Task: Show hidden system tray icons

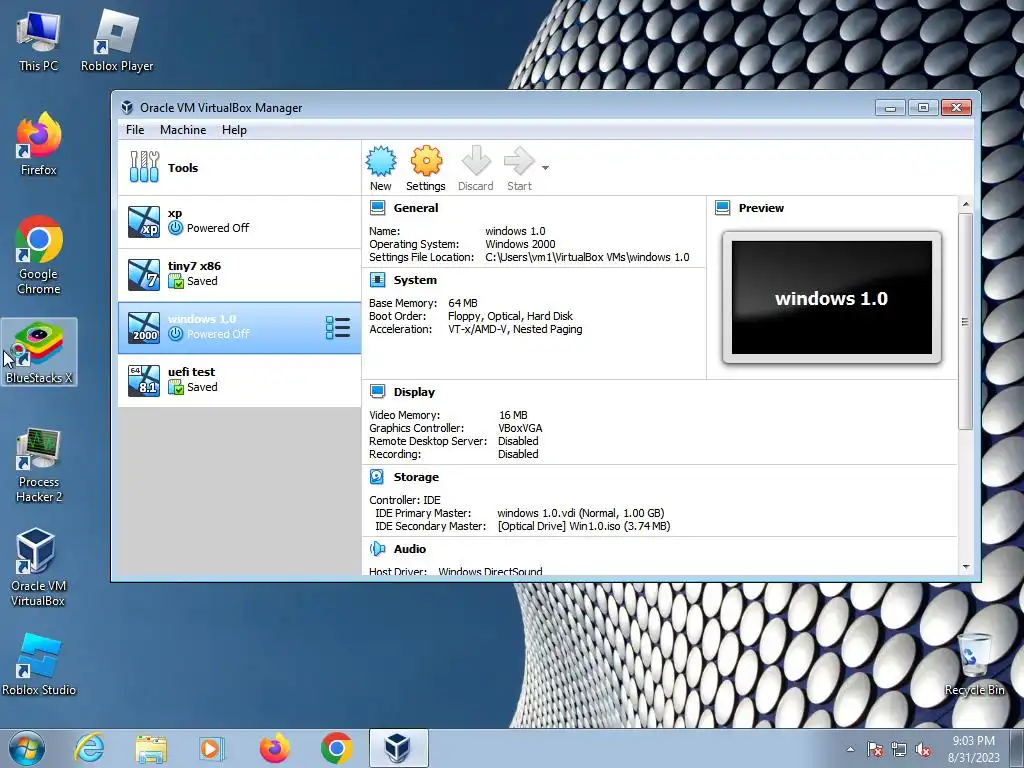Action: tap(850, 749)
